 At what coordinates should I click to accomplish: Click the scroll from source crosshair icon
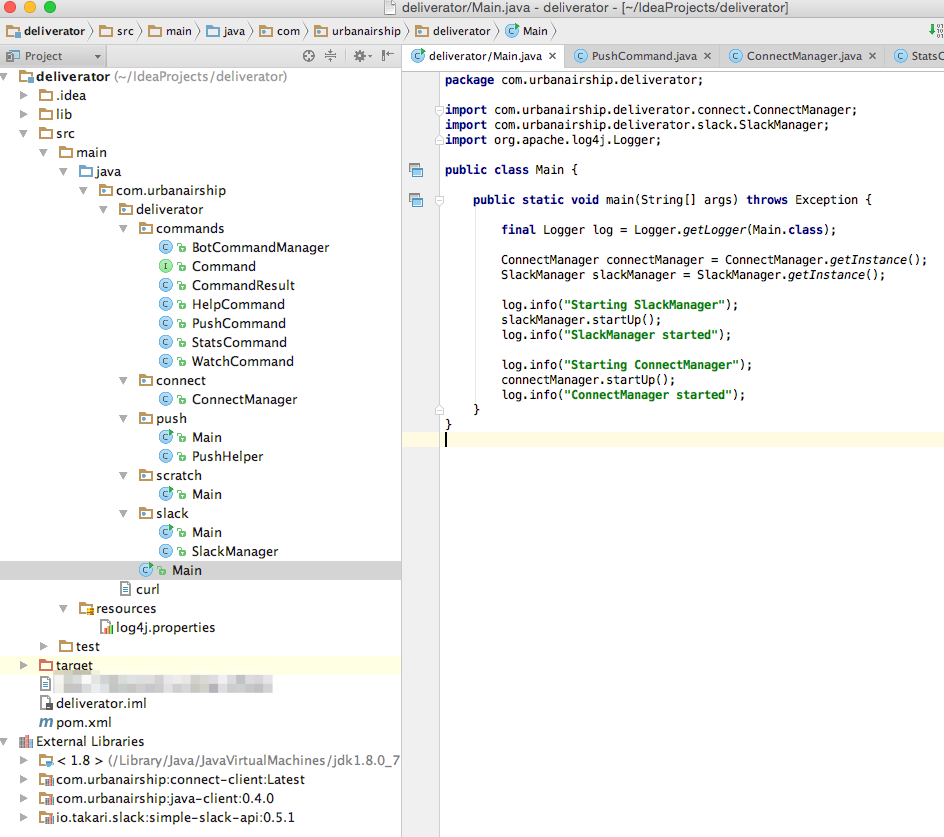309,56
